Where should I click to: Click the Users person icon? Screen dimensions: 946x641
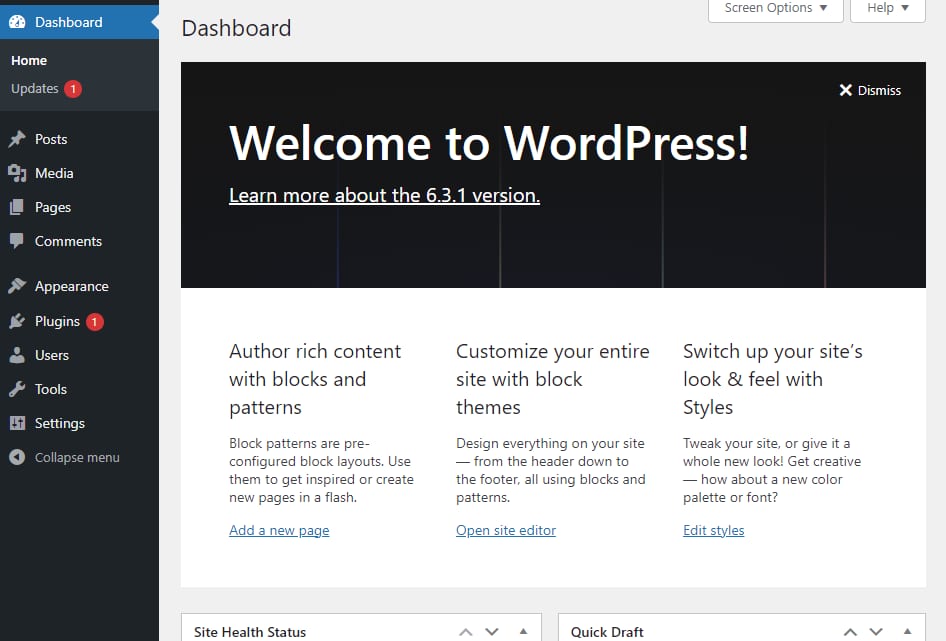tap(17, 355)
